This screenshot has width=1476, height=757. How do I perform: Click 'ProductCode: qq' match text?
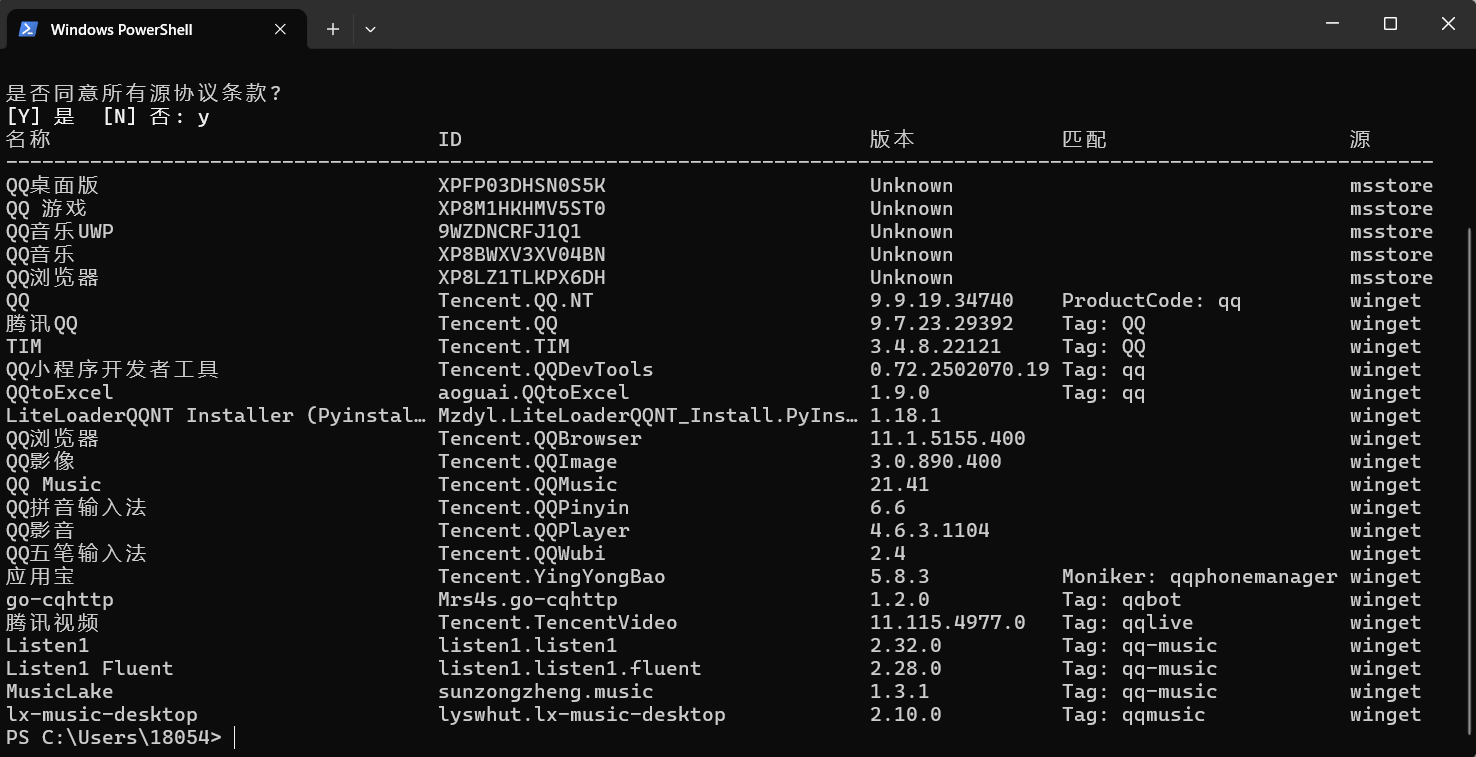pos(1152,300)
